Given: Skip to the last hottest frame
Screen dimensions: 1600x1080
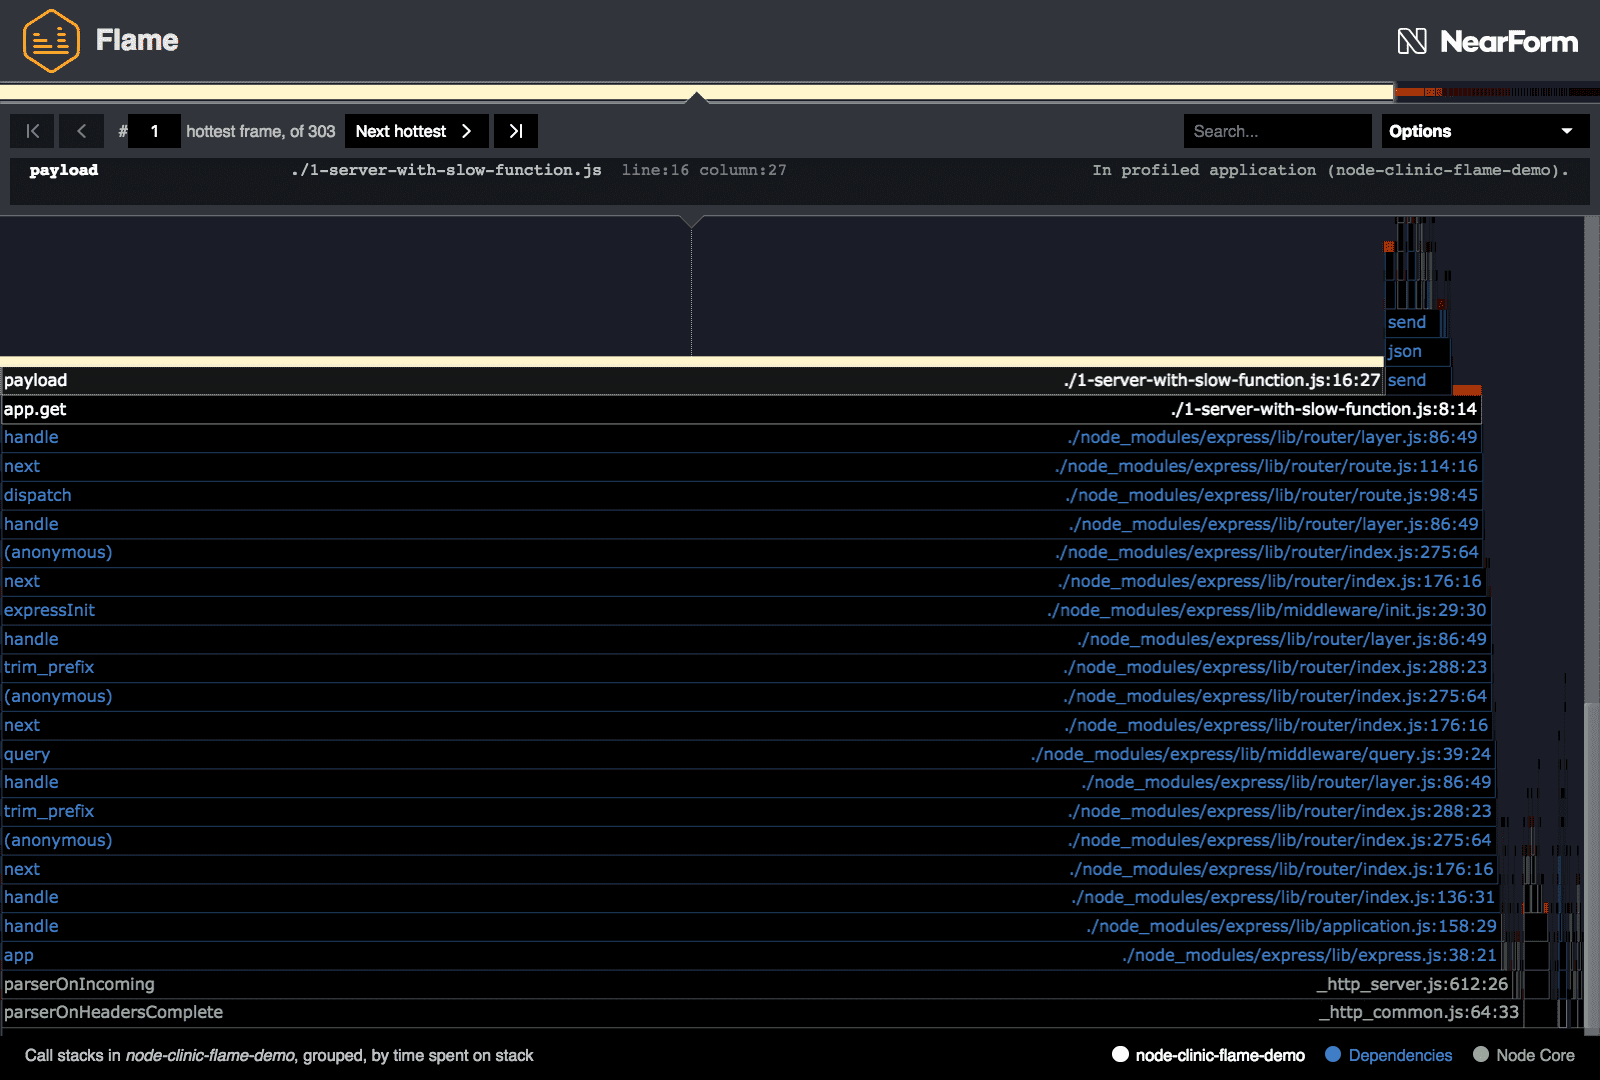Looking at the screenshot, I should pyautogui.click(x=515, y=130).
